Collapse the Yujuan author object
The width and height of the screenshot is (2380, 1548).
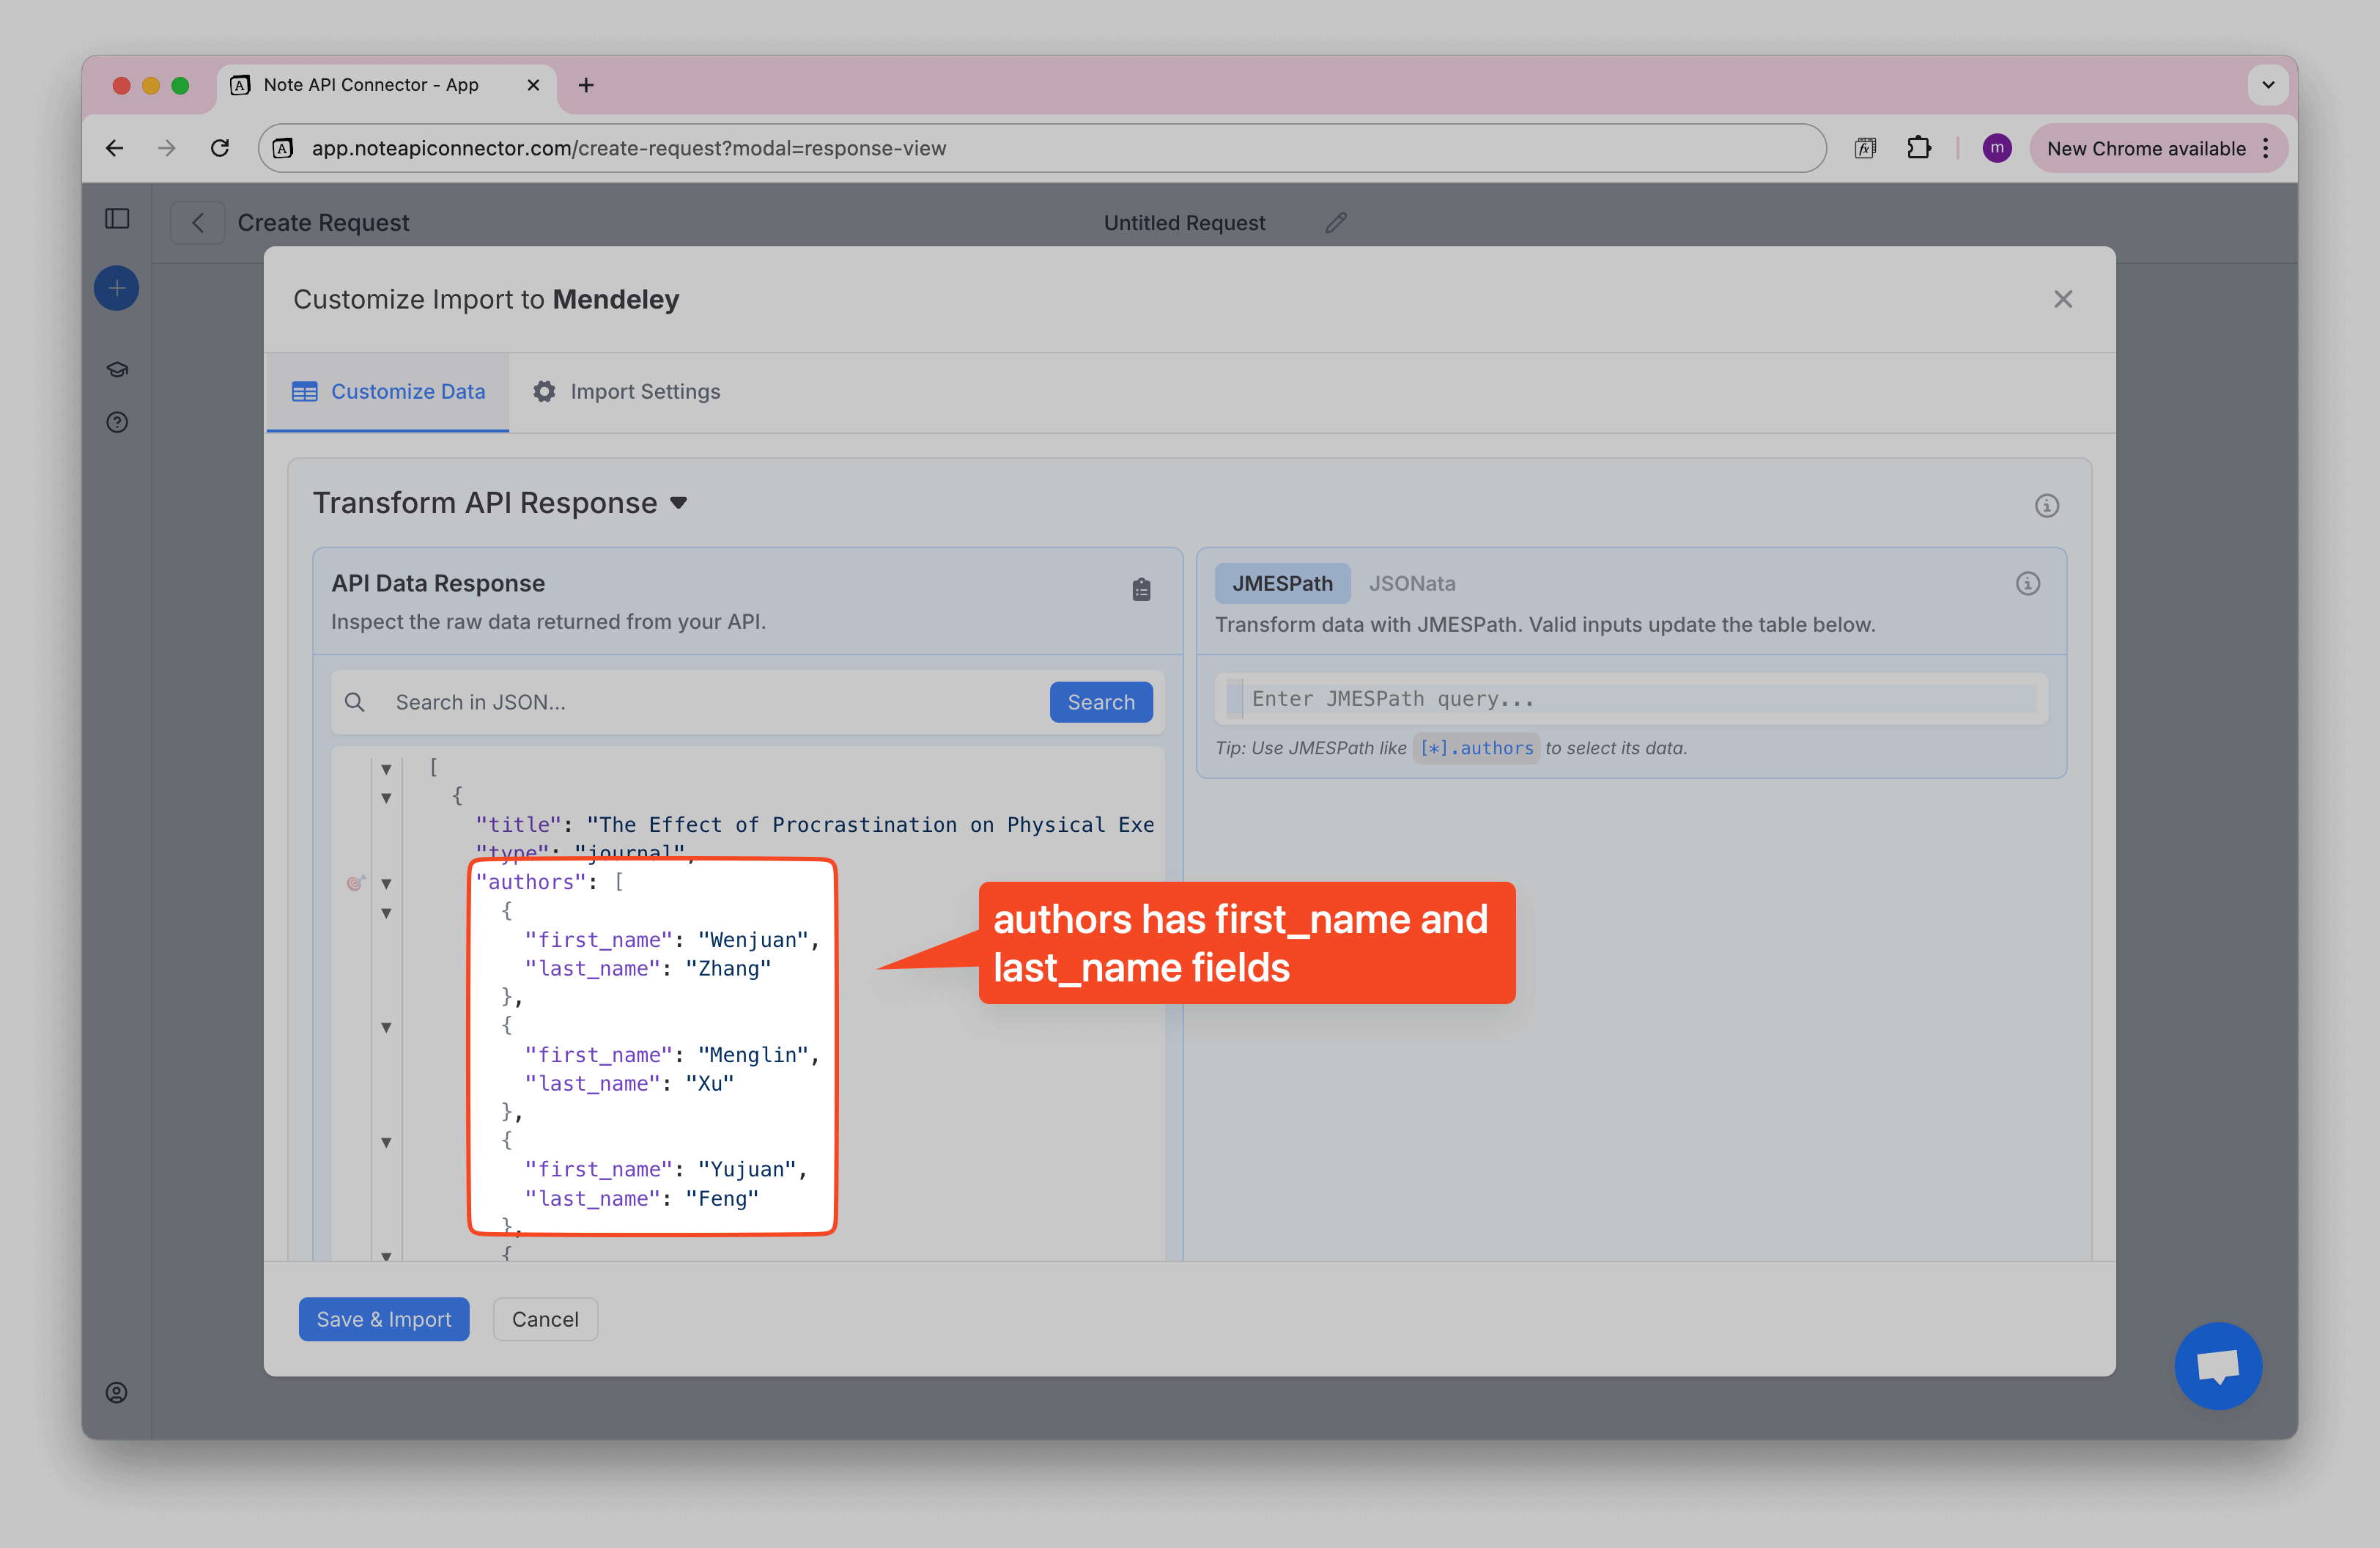point(386,1143)
